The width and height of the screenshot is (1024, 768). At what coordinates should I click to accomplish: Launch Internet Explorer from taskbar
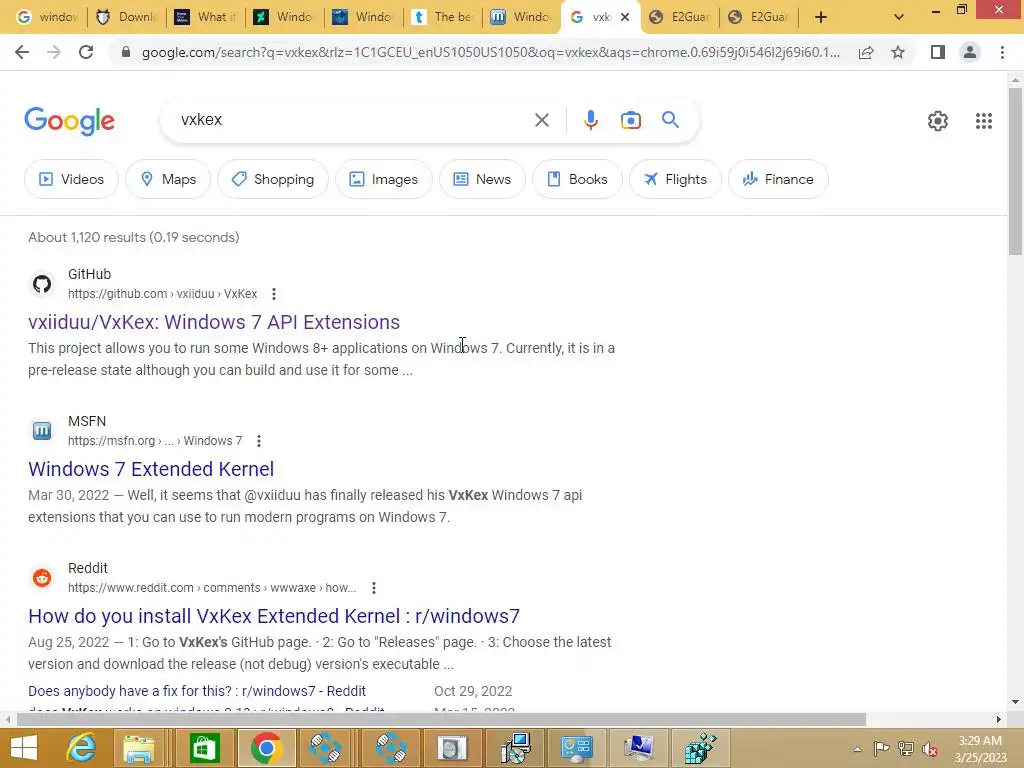(x=81, y=748)
